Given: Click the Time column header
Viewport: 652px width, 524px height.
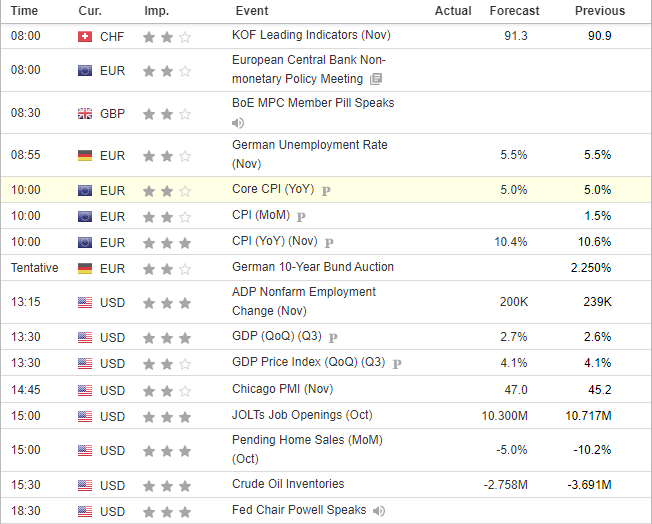Looking at the screenshot, I should [x=24, y=11].
